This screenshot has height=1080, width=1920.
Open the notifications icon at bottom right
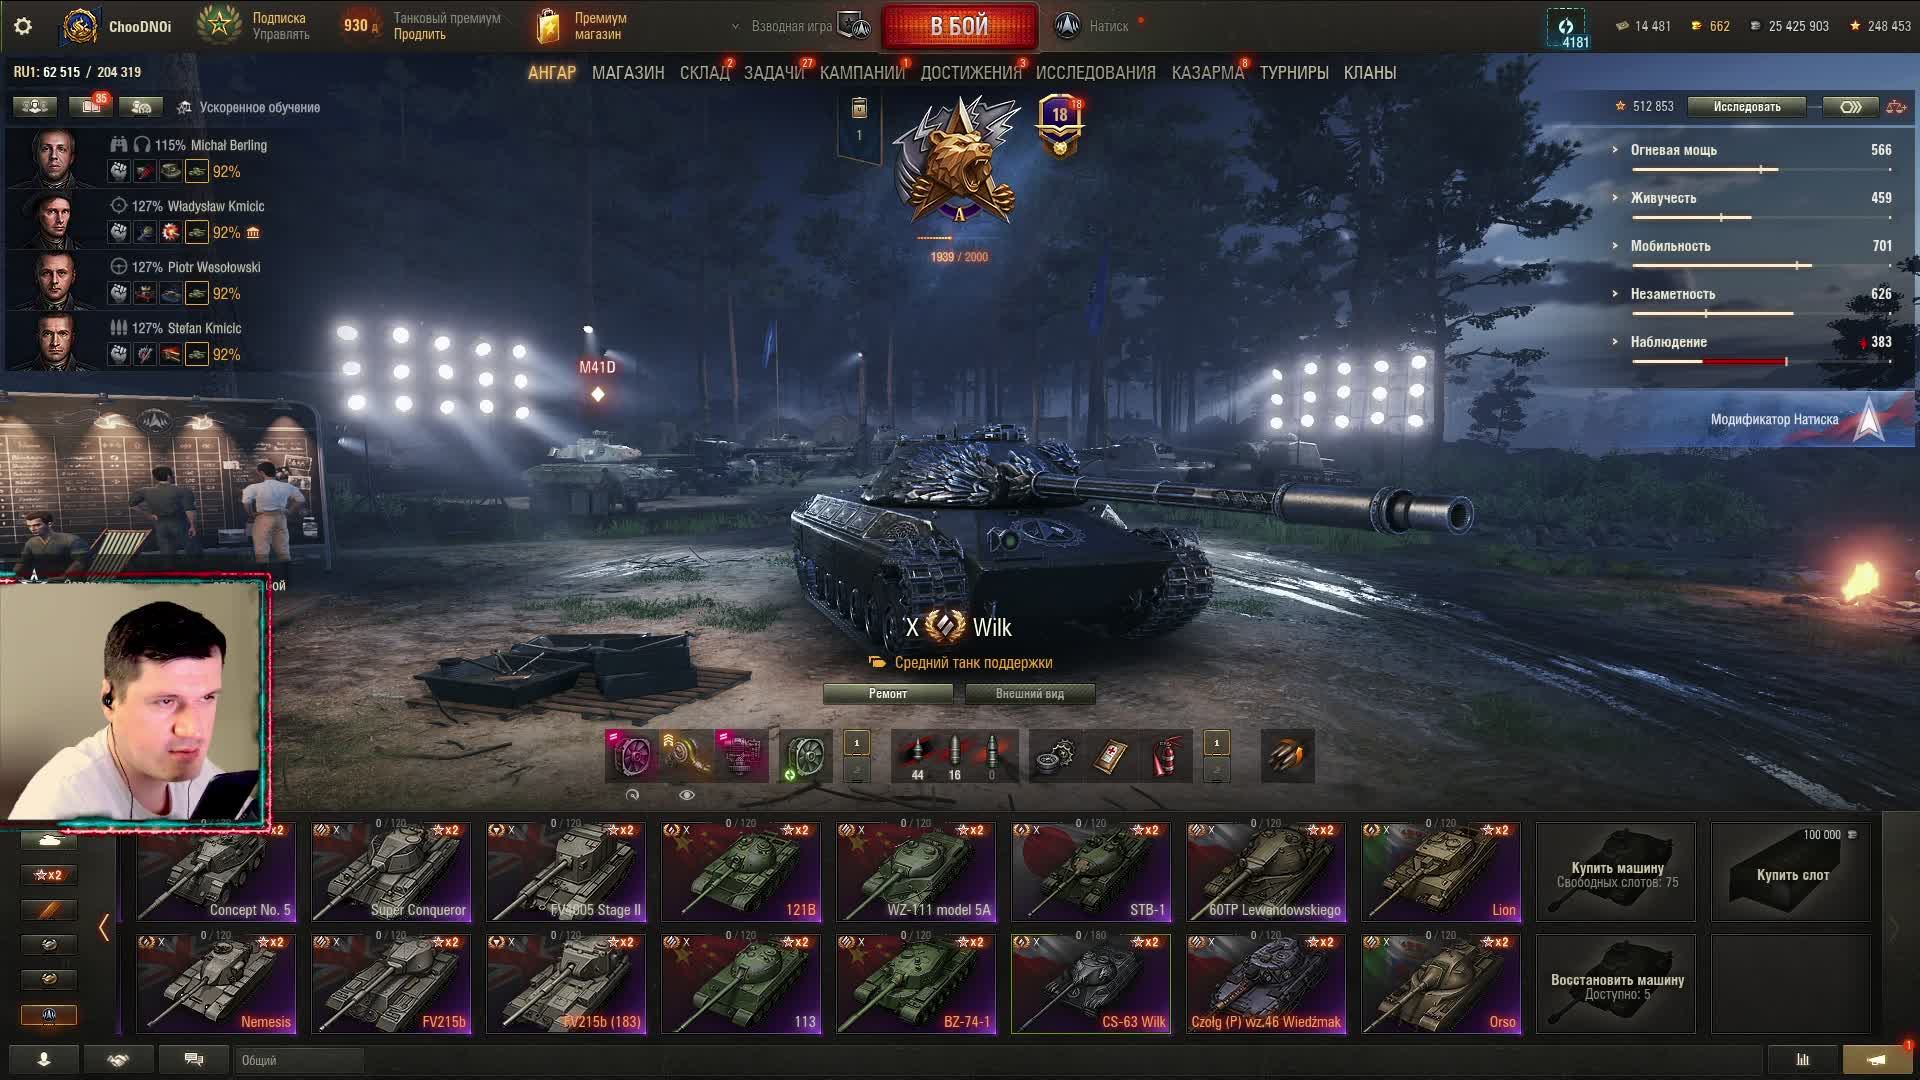tap(1877, 1059)
